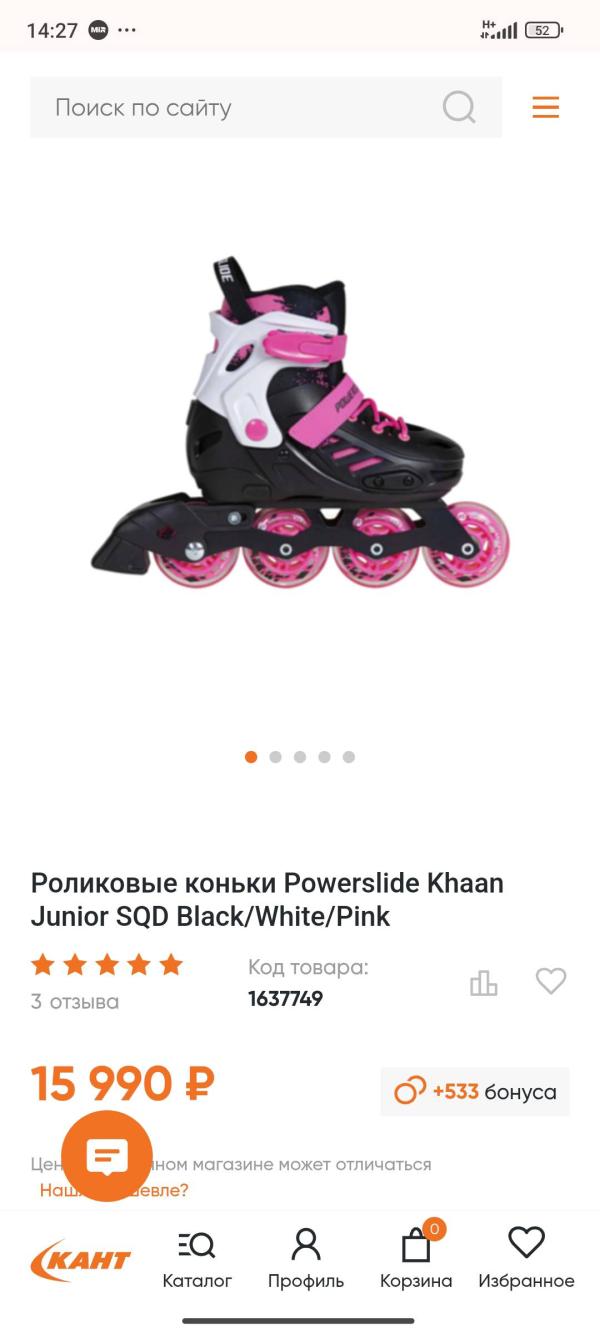
Task: Open Профиль tab
Action: pos(306,1260)
